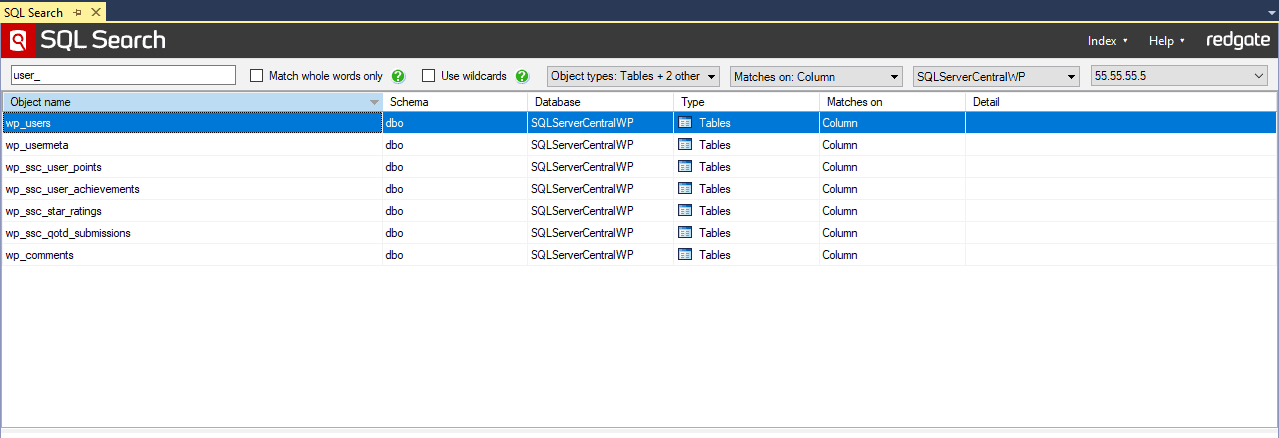Screen dimensions: 1279x438
Task: Click Column cell in wp_ssc_star_ratings row
Action: (x=893, y=211)
